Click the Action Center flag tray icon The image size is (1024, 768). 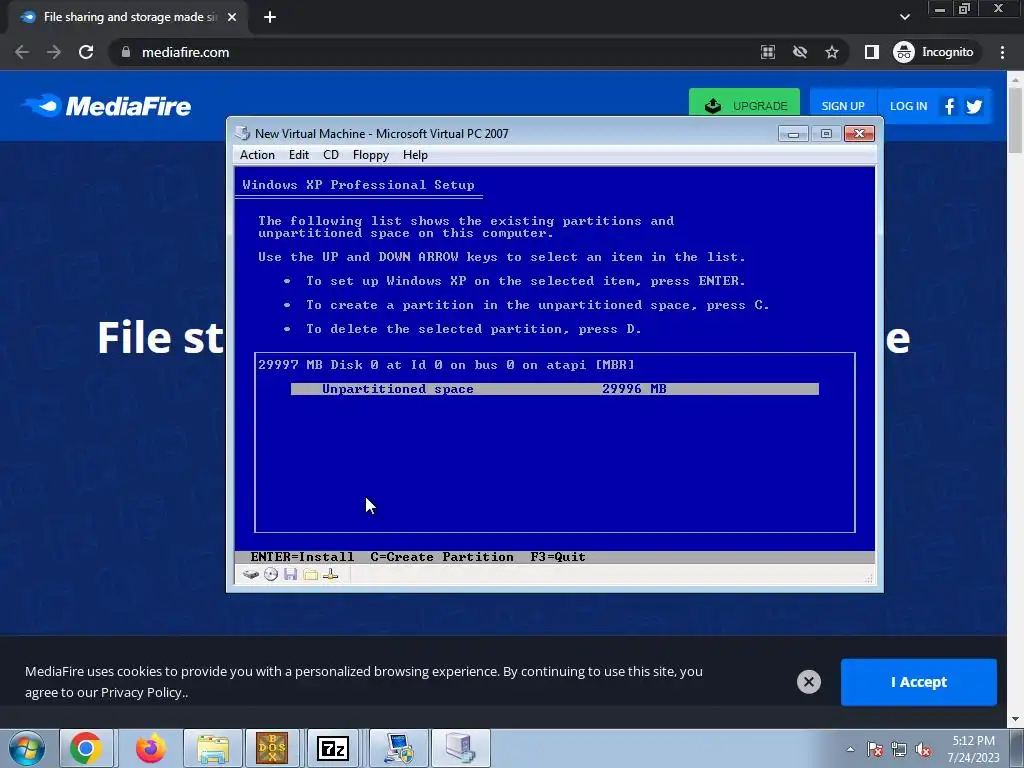point(875,749)
